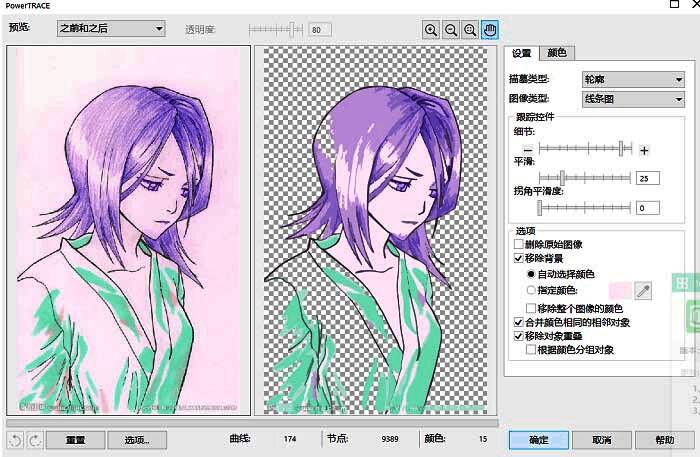Toggle 合并颜色相同的相邻对象 checkbox
The width and height of the screenshot is (700, 457).
click(x=518, y=323)
